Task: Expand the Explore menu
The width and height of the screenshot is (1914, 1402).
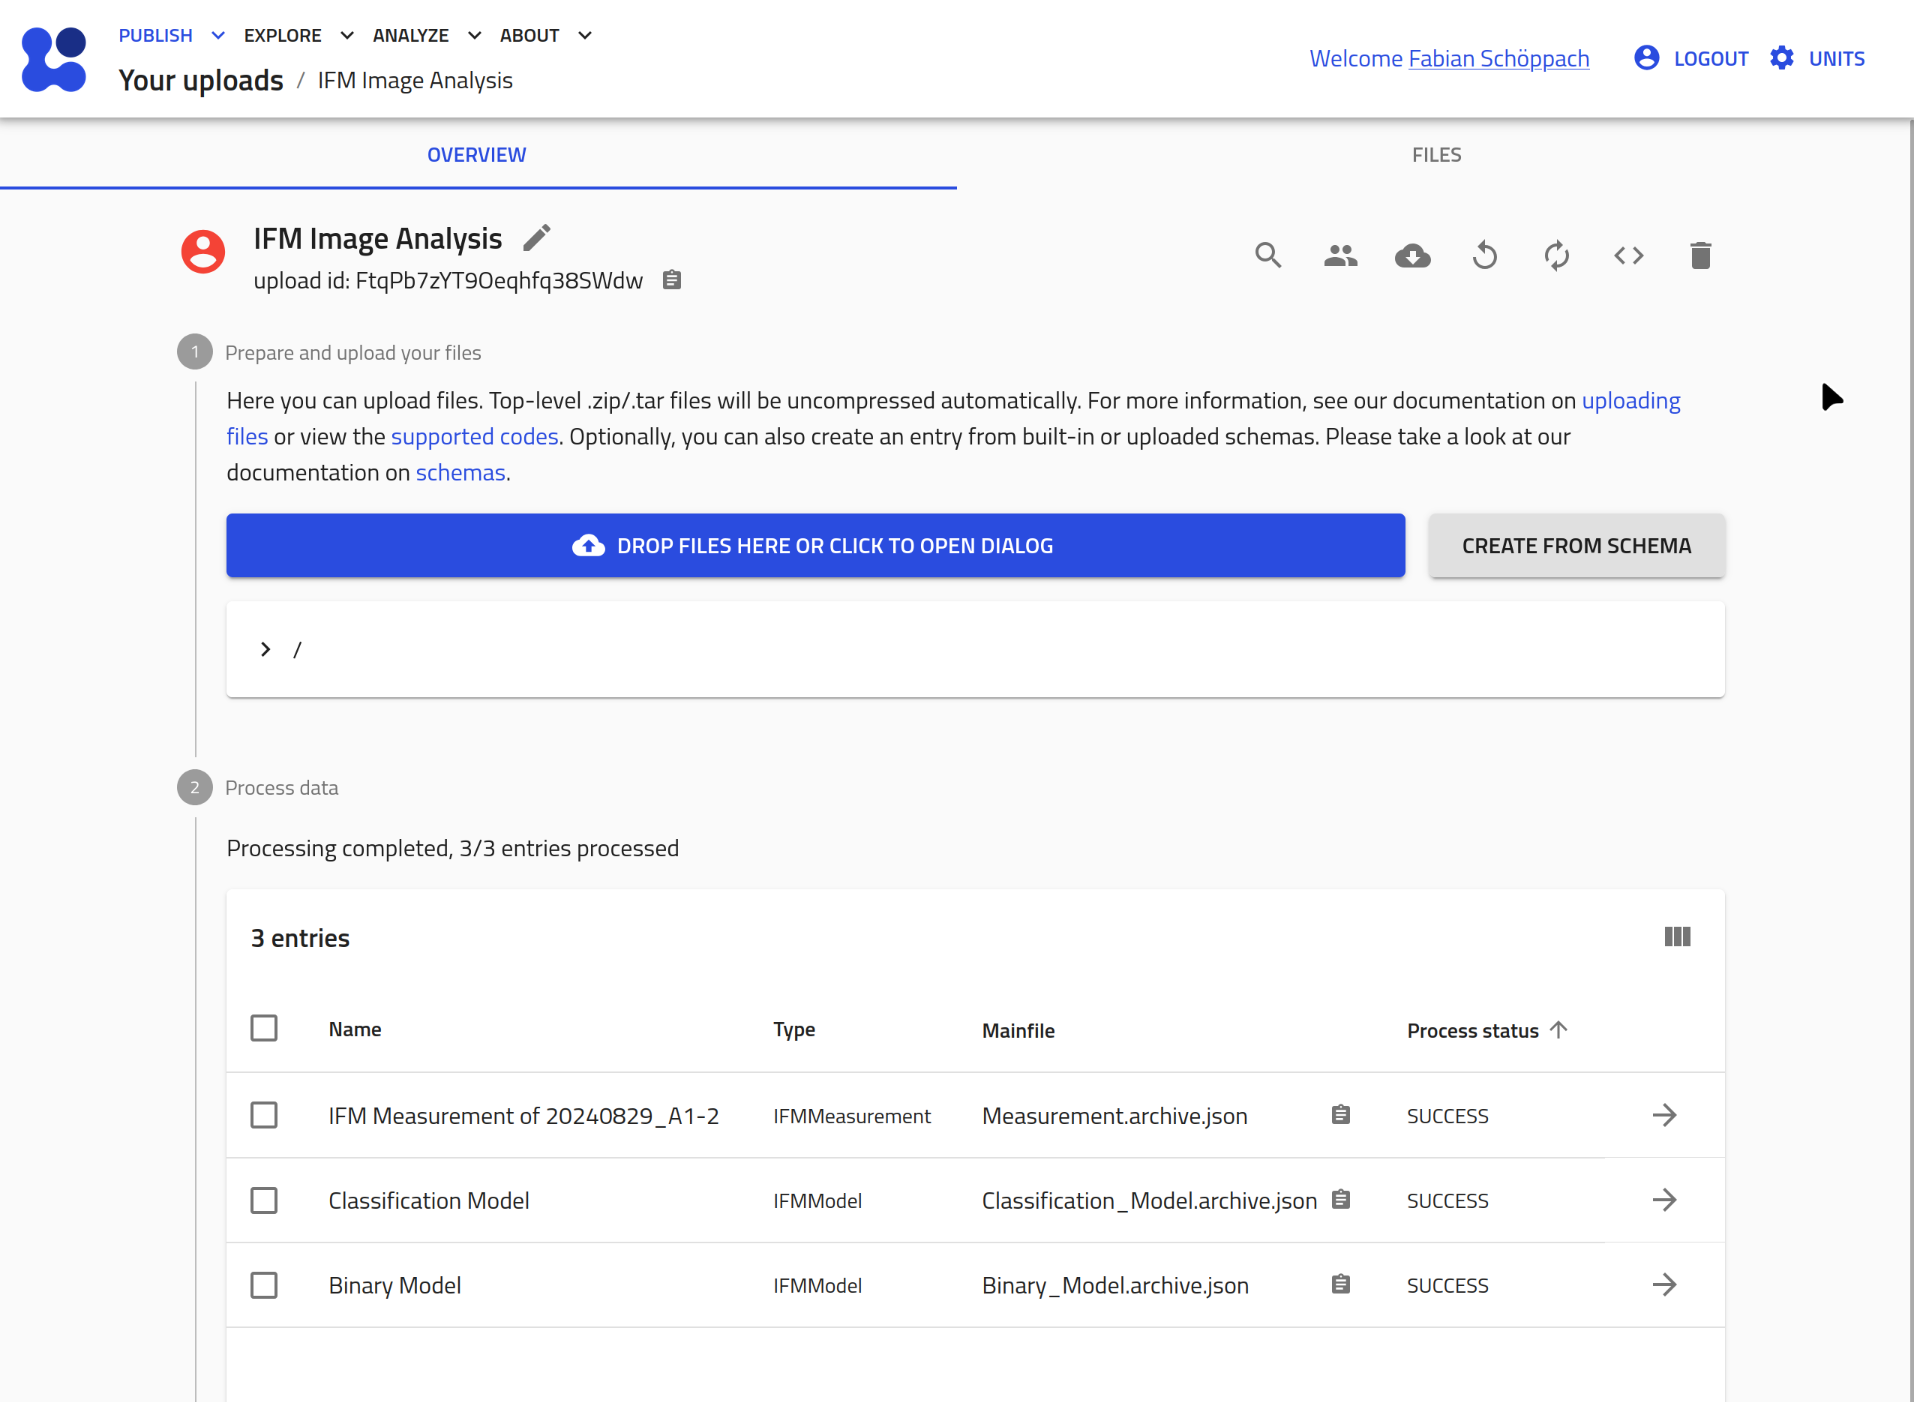Action: (298, 36)
